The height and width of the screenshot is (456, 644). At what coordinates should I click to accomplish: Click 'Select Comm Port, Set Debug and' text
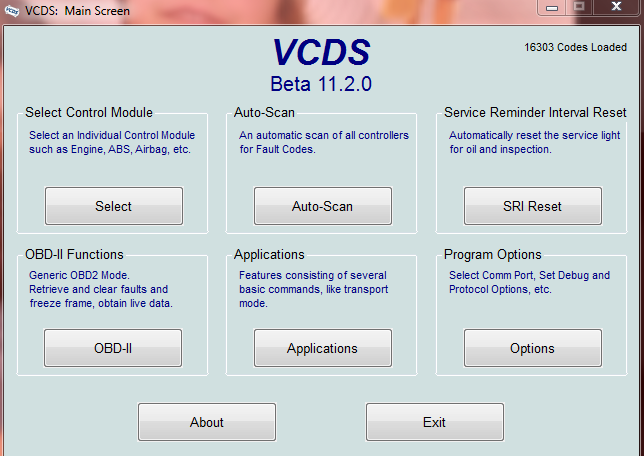[x=529, y=275]
